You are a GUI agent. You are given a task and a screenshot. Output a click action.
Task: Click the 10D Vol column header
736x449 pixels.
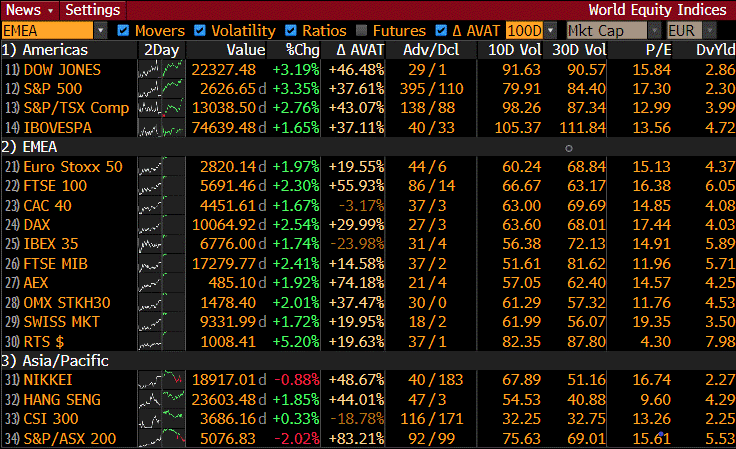(514, 50)
